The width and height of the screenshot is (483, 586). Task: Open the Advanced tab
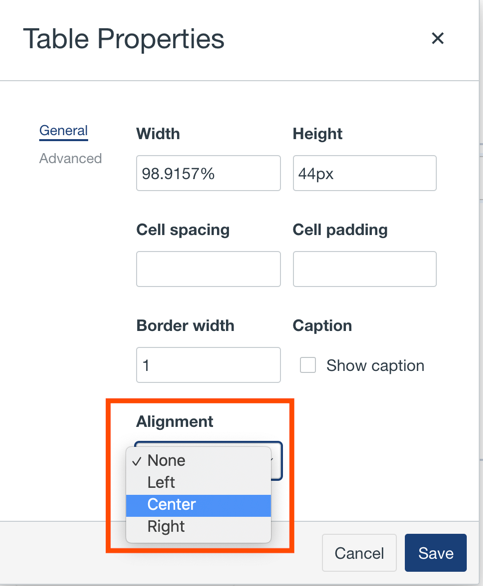coord(70,158)
